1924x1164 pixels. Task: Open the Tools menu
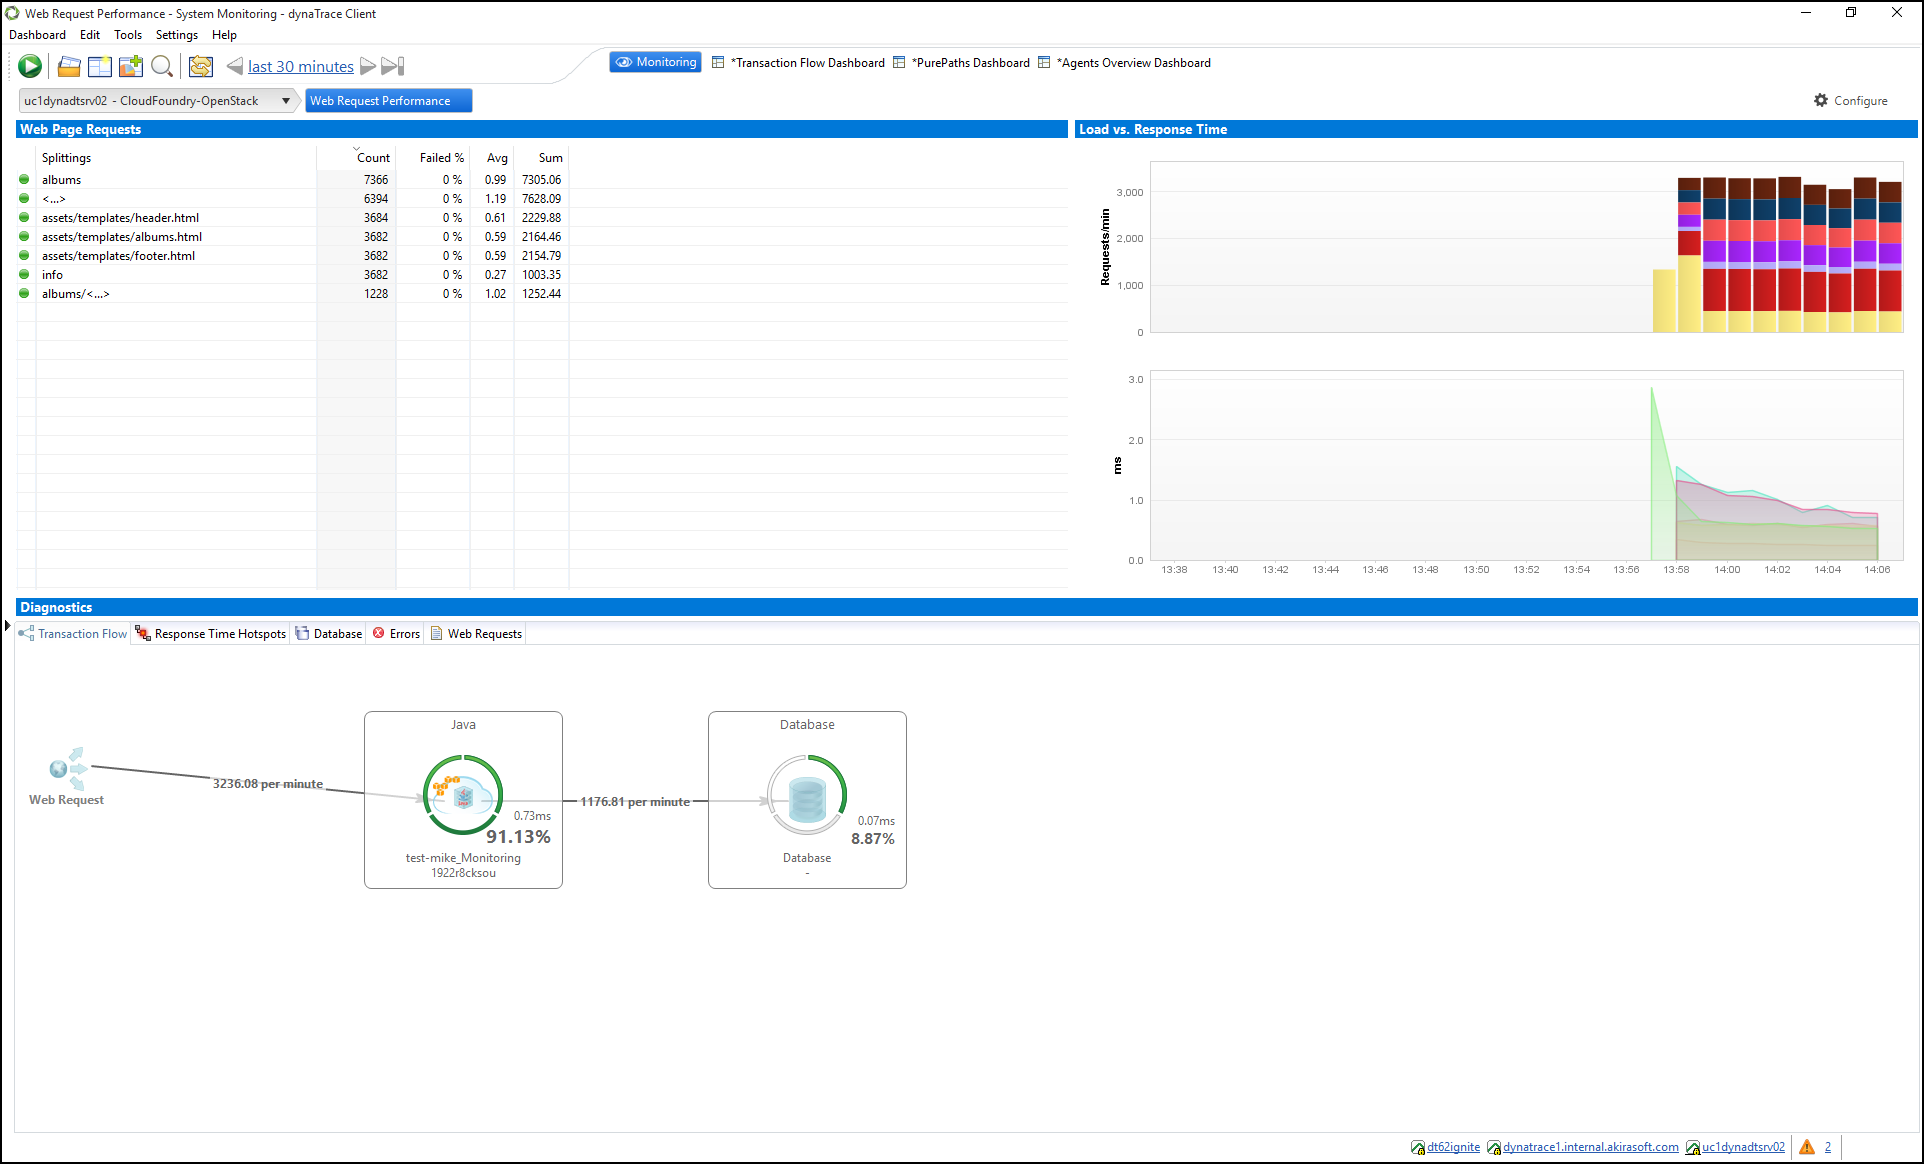tap(128, 35)
